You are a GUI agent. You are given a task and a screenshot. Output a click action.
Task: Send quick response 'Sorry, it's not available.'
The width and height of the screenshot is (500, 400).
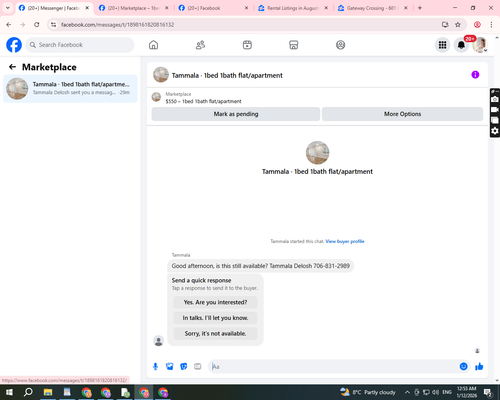[x=215, y=333]
